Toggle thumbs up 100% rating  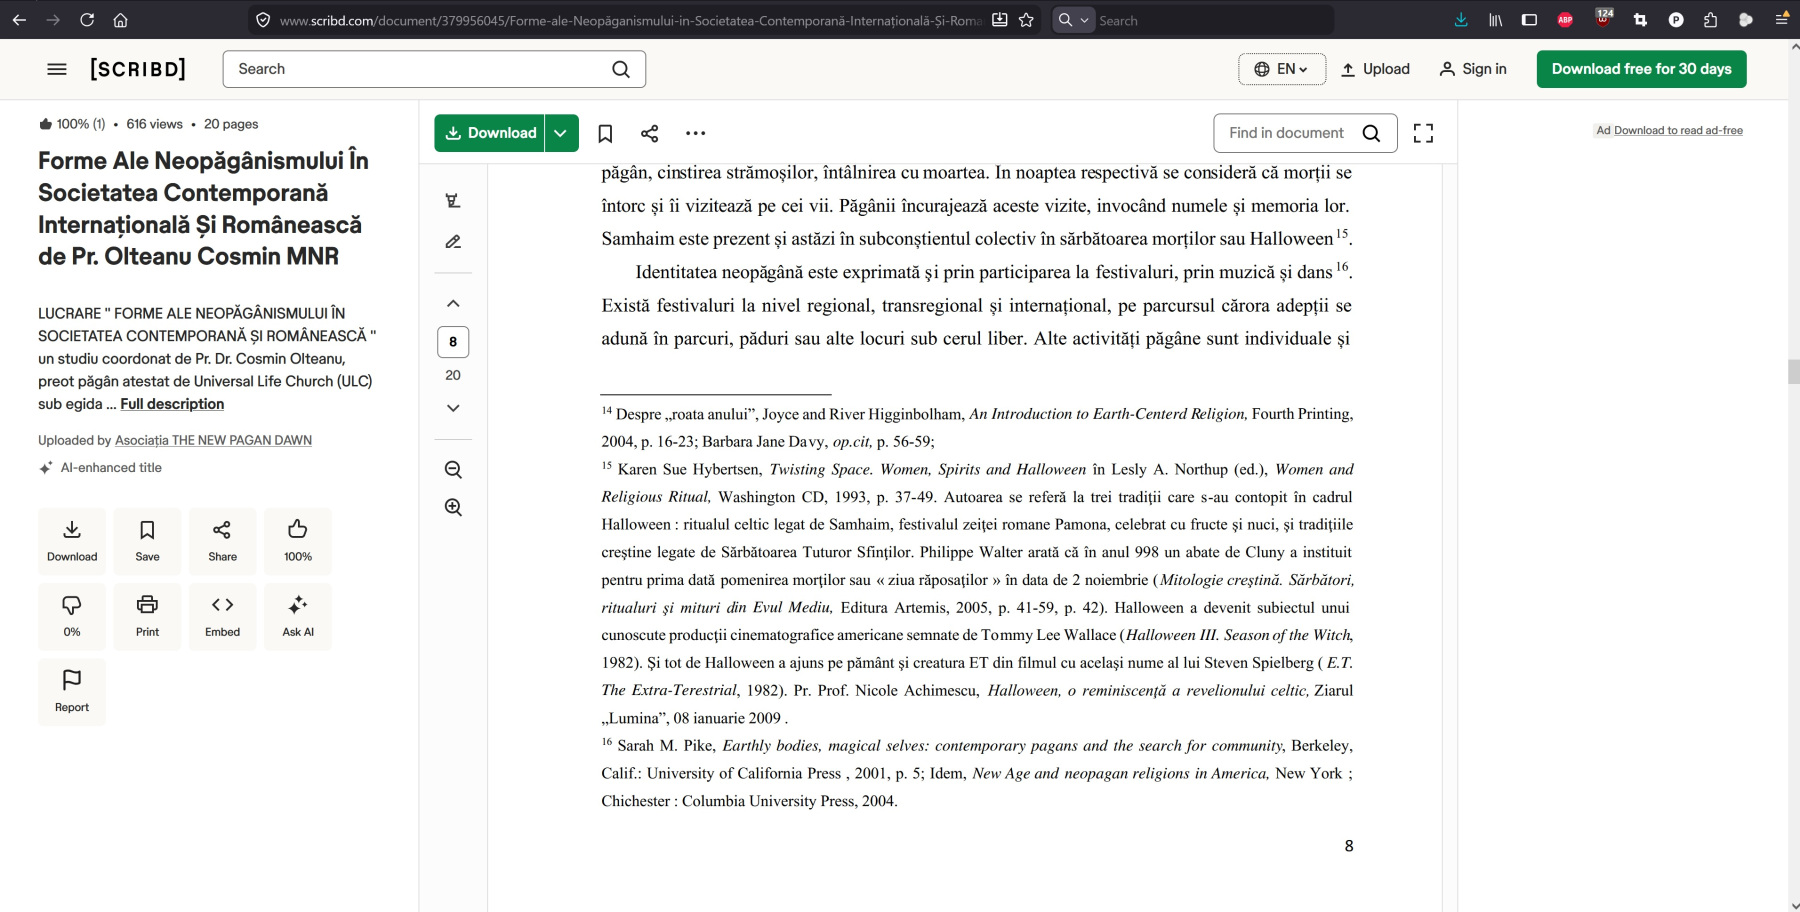[298, 541]
